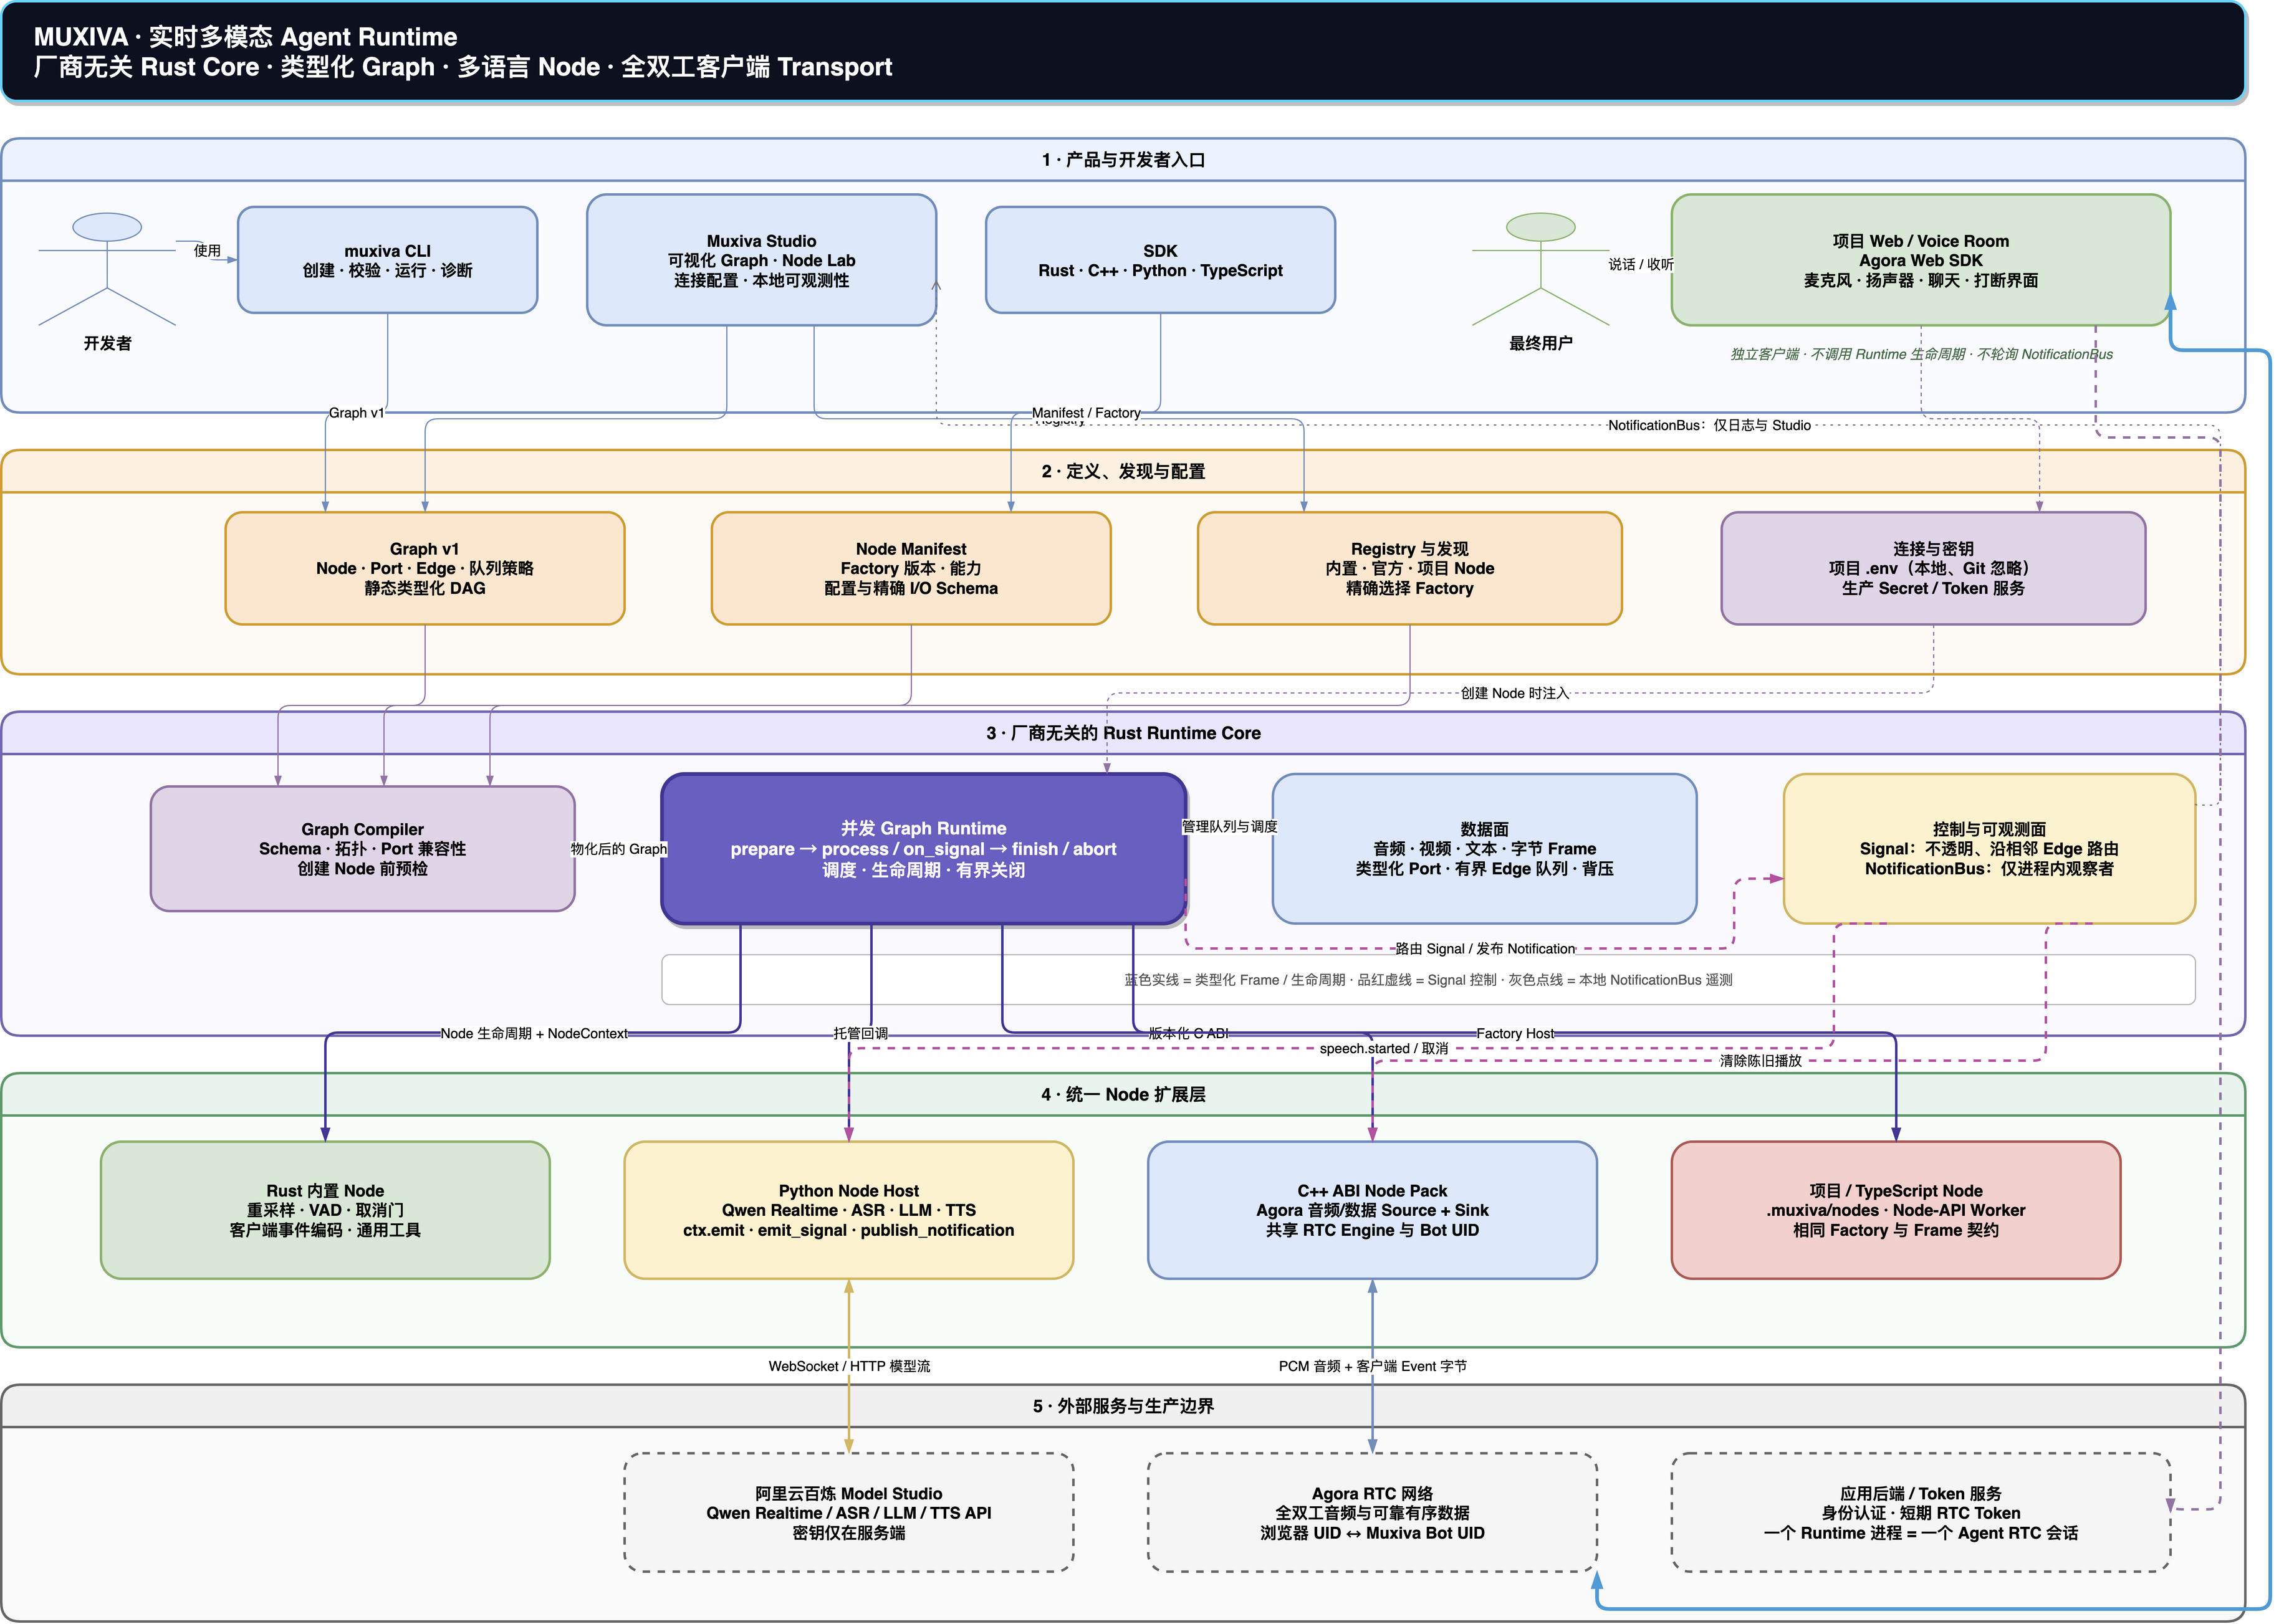Select the 阿里云百炼 Model Studio box
Viewport: 2284px width, 1624px height.
pos(848,1512)
